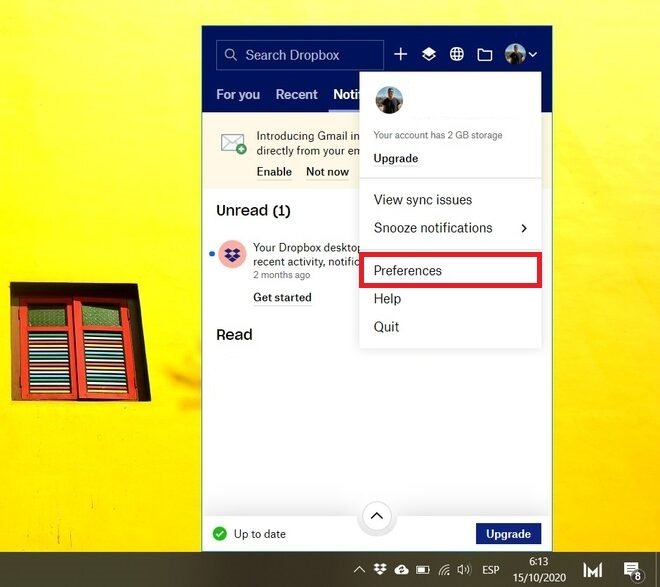This screenshot has width=660, height=587.
Task: Select View sync issues
Action: (x=423, y=199)
